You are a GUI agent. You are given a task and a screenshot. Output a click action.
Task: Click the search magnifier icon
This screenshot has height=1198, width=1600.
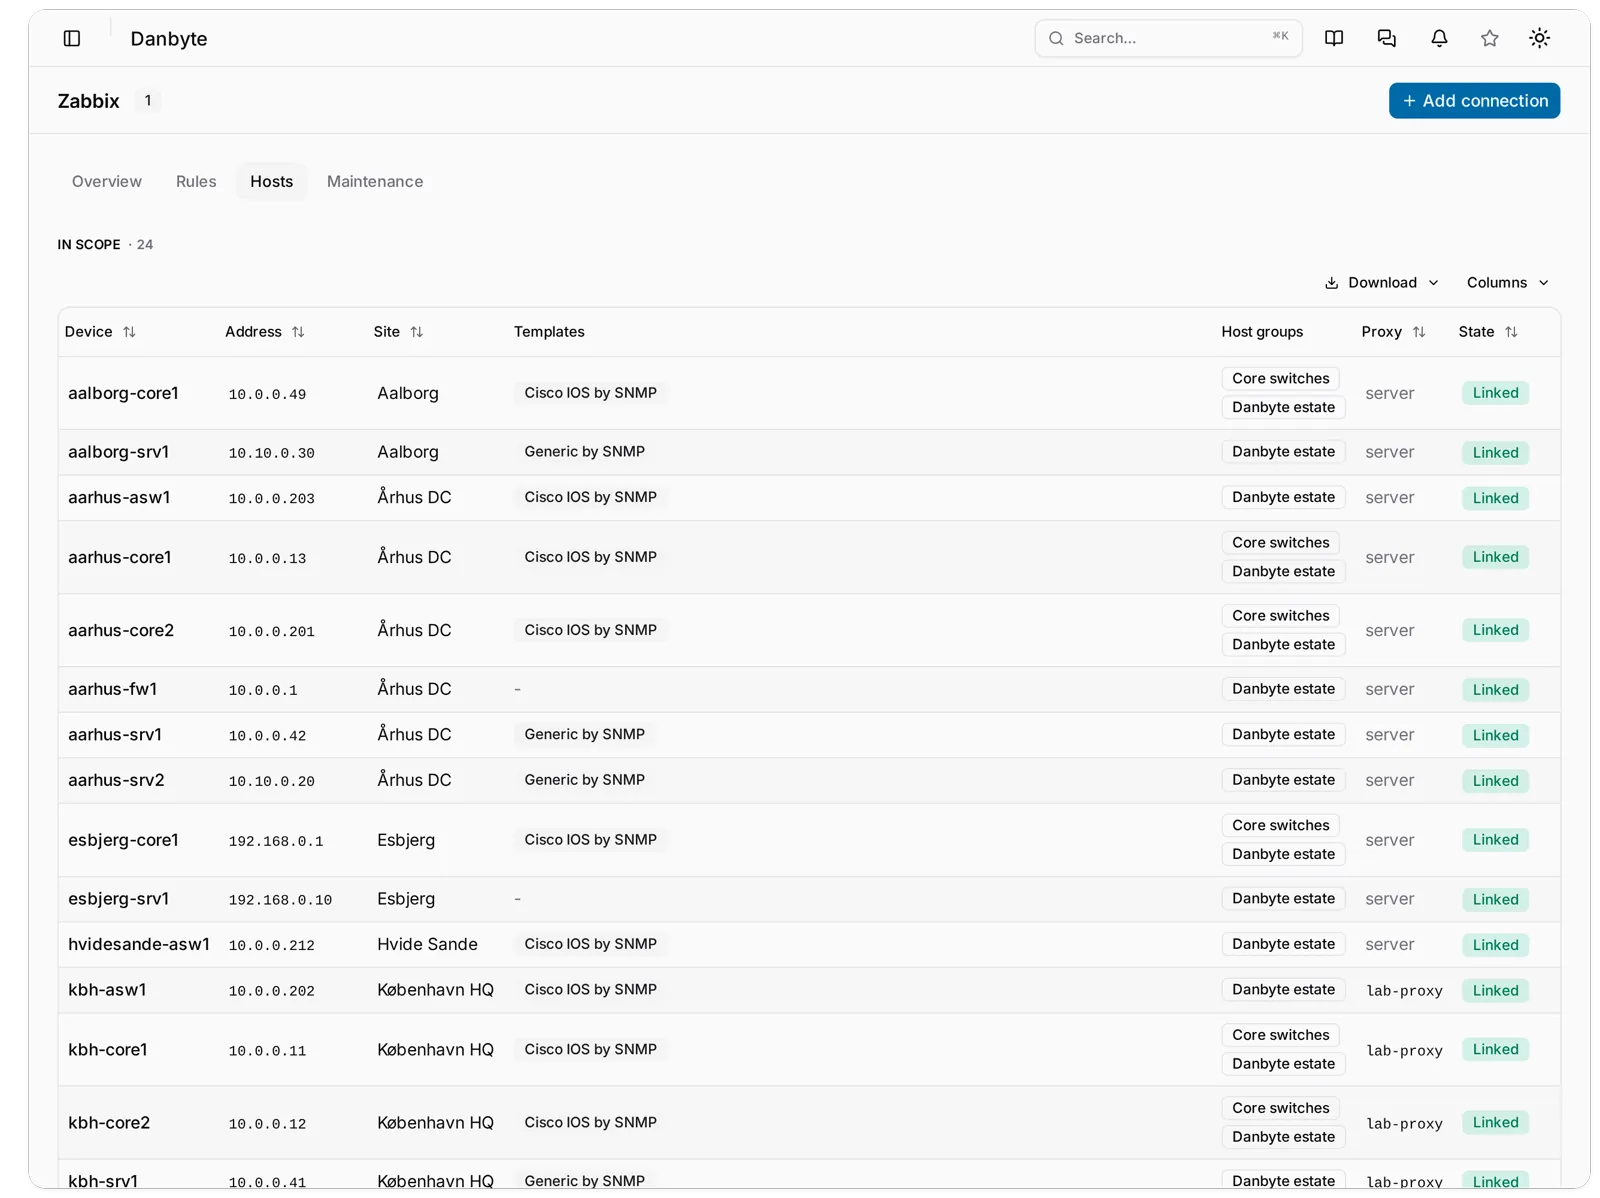coord(1056,38)
